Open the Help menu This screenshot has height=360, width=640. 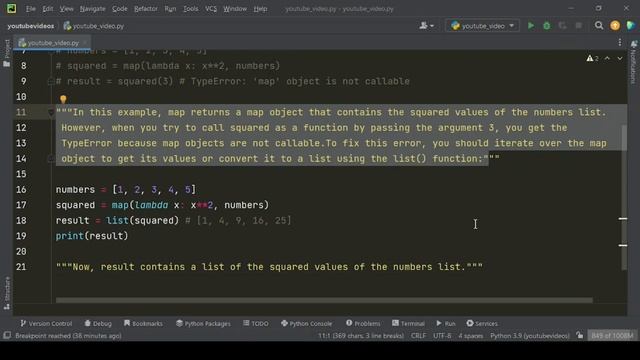[x=260, y=9]
